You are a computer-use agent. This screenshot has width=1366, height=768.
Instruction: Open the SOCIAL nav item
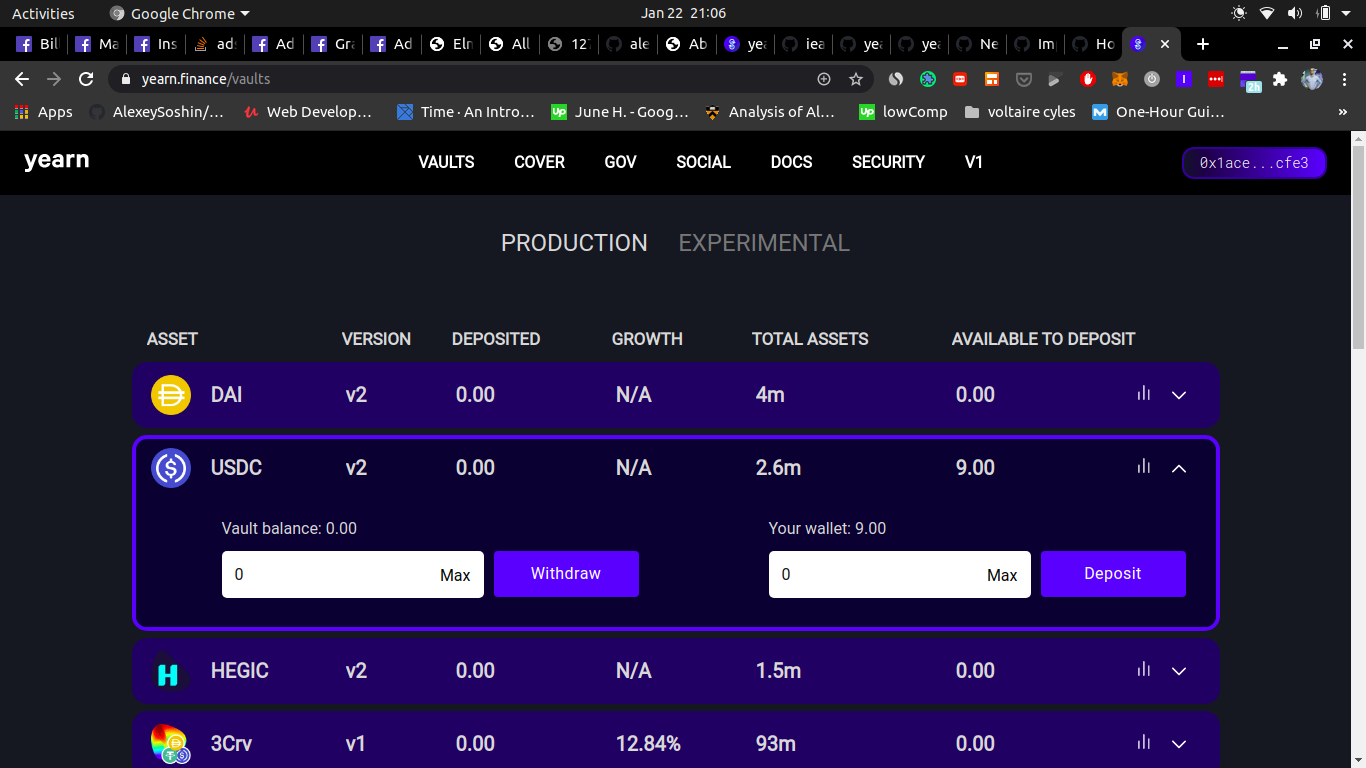click(703, 162)
